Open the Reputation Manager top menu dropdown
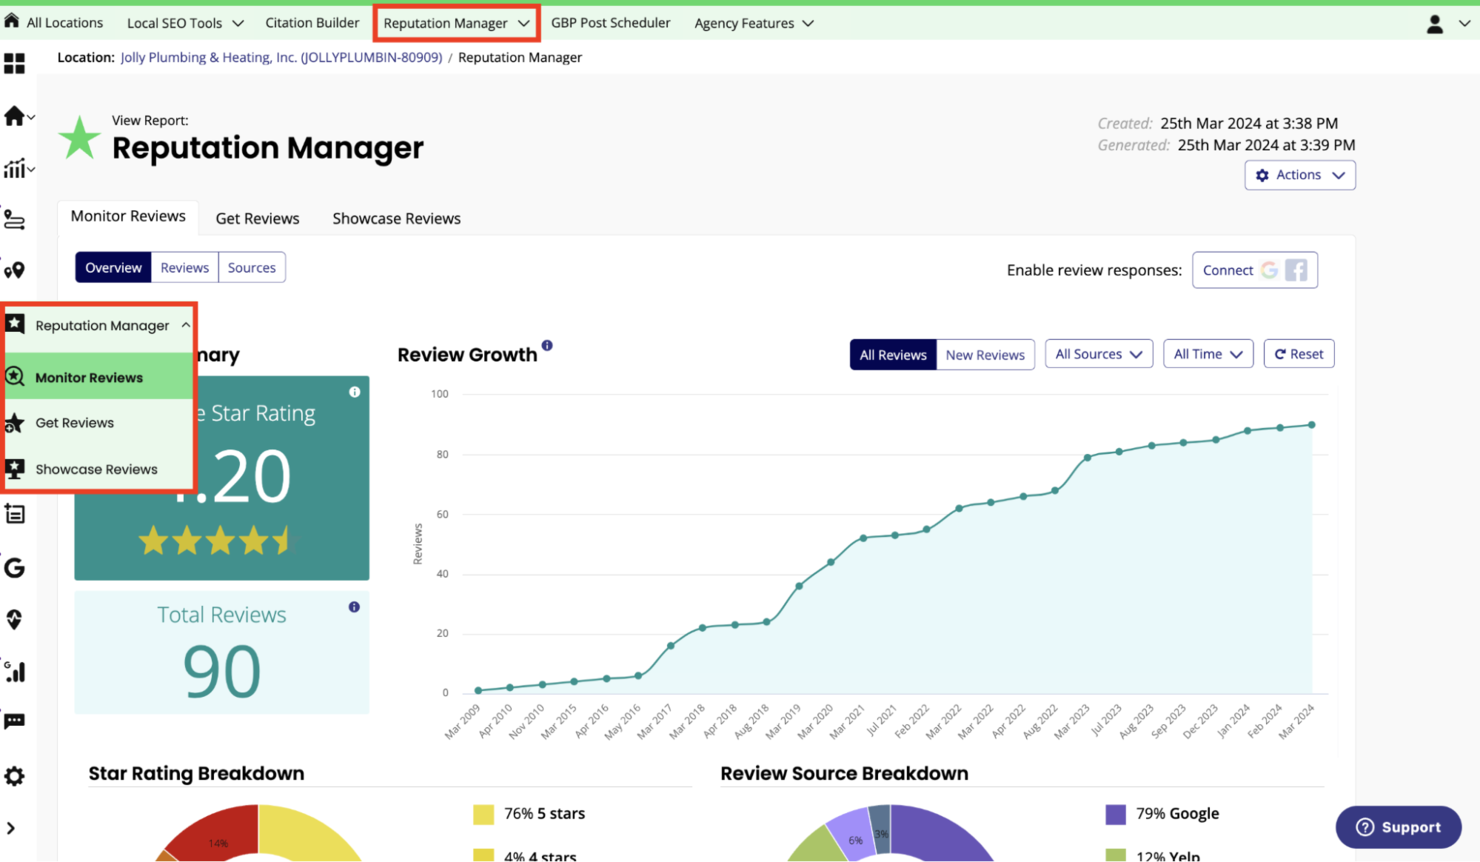This screenshot has width=1480, height=862. (x=456, y=23)
